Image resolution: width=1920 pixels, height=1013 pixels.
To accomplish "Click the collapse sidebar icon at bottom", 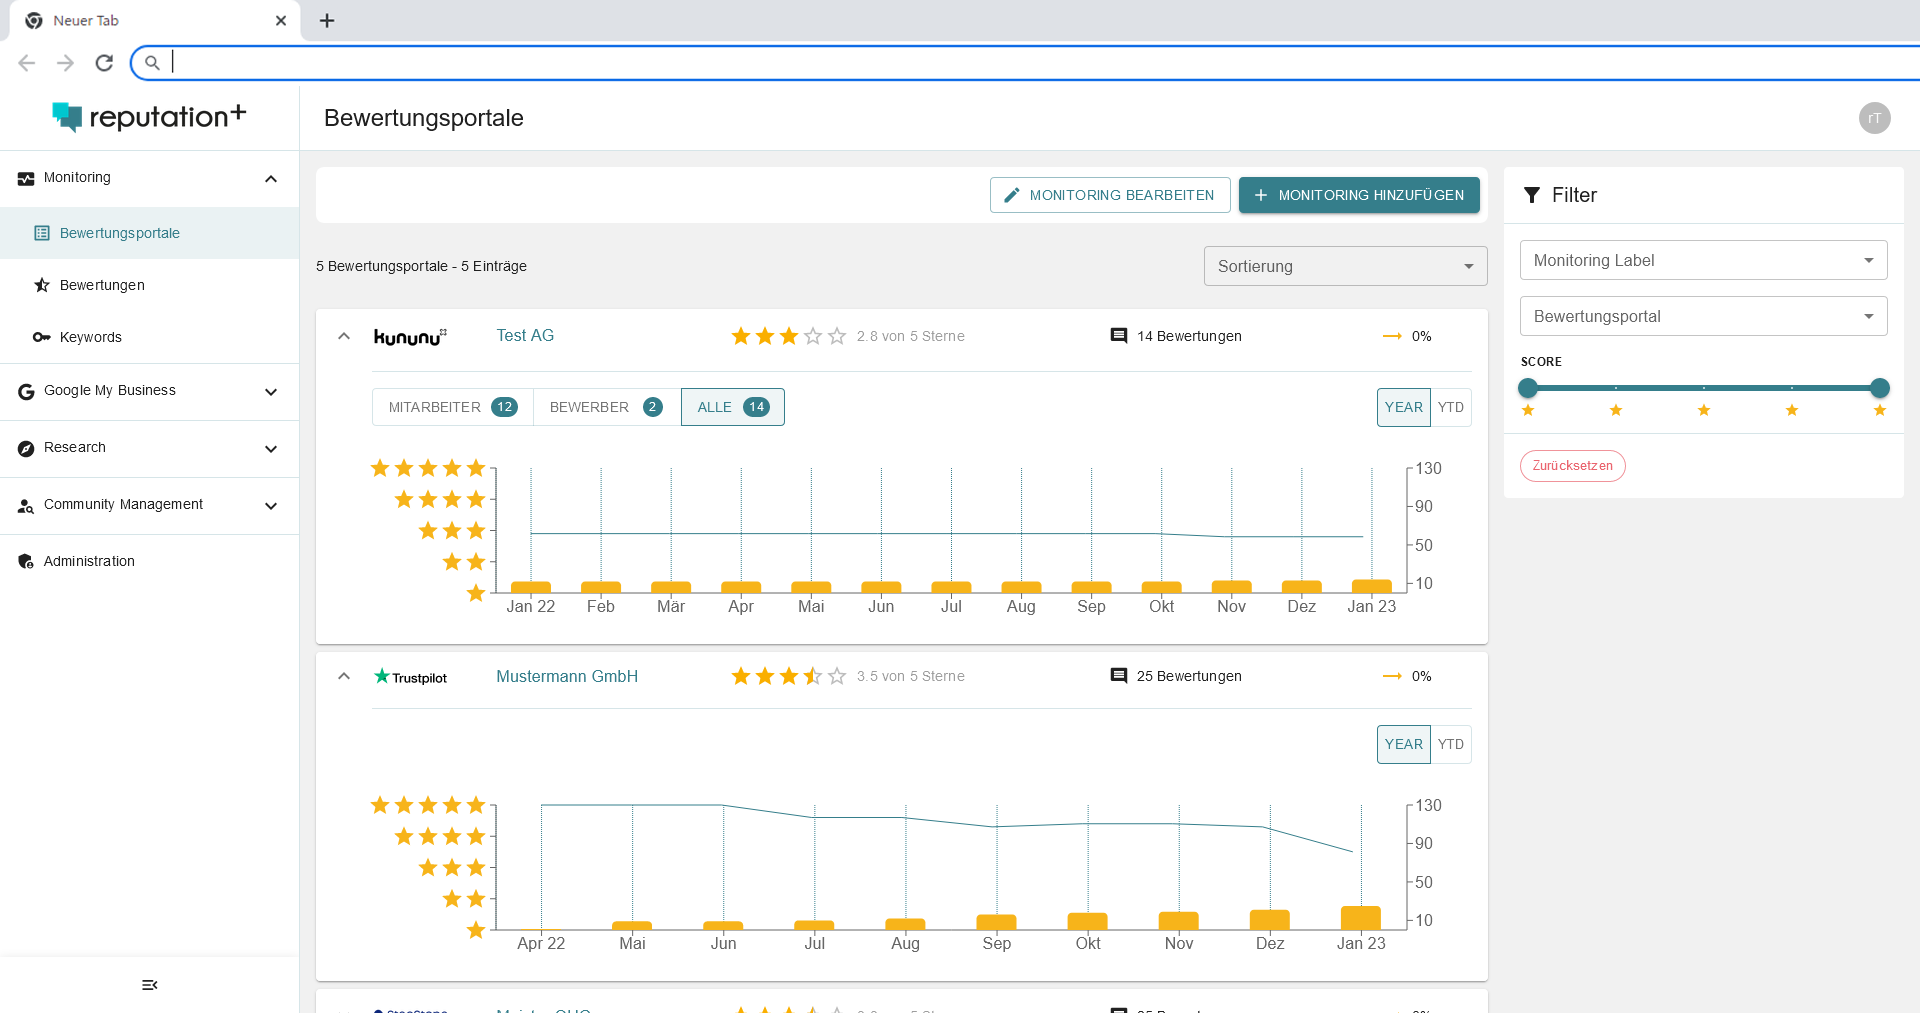I will coord(150,985).
